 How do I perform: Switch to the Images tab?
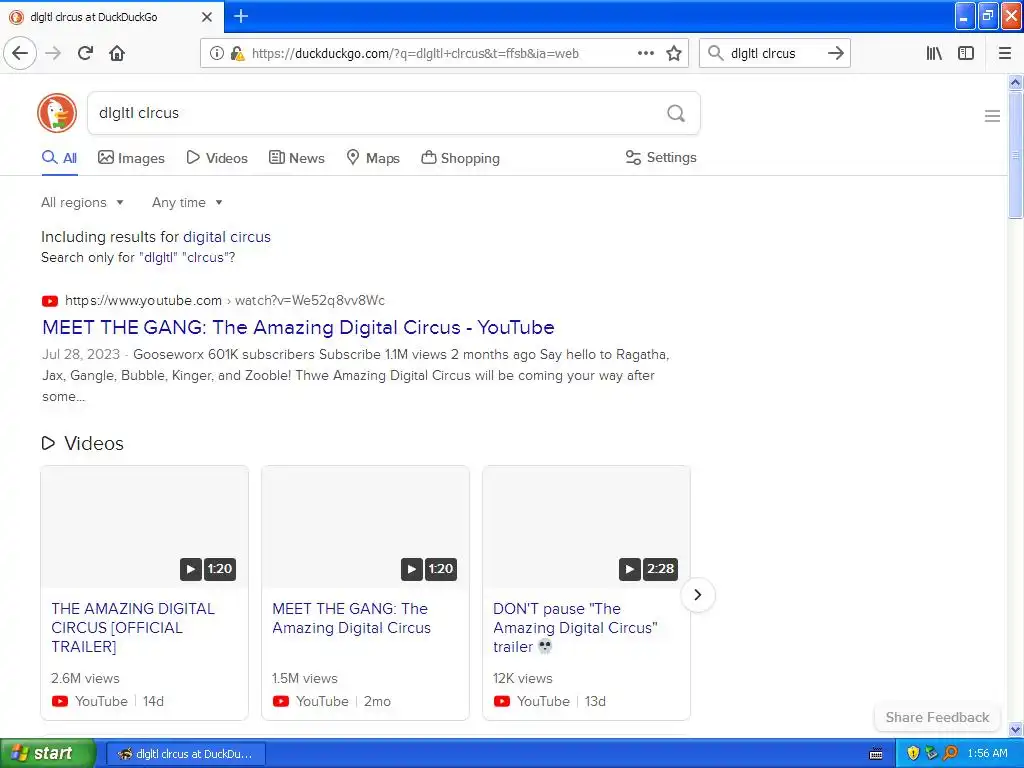click(131, 158)
